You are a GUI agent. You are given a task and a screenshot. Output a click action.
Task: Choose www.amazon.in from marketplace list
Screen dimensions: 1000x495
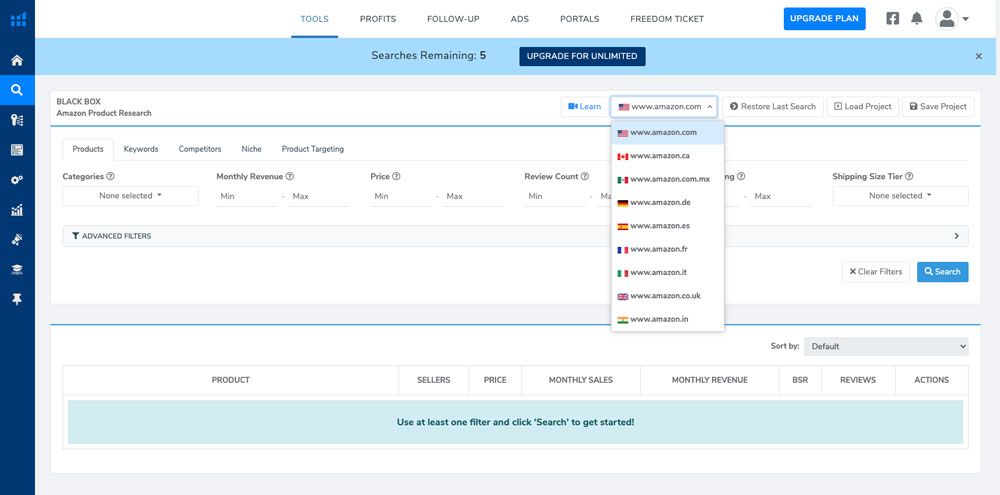668,320
